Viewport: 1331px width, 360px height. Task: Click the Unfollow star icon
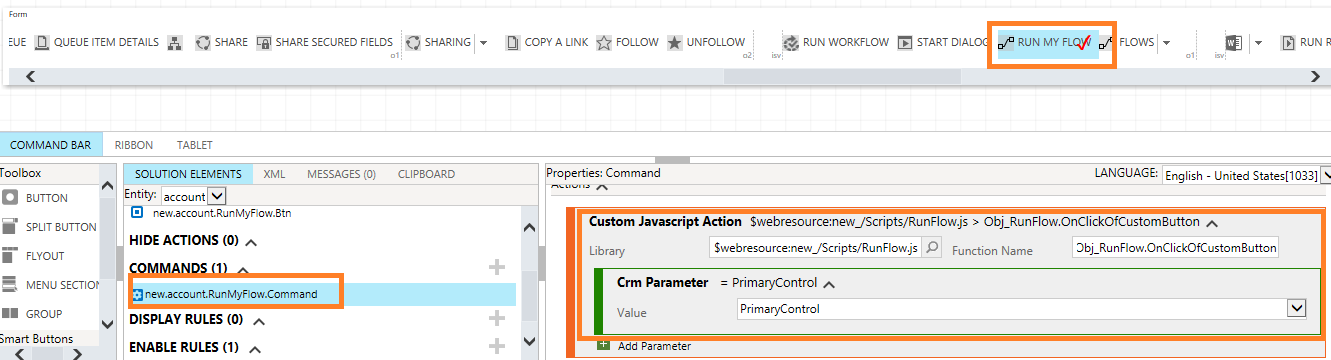[x=675, y=43]
